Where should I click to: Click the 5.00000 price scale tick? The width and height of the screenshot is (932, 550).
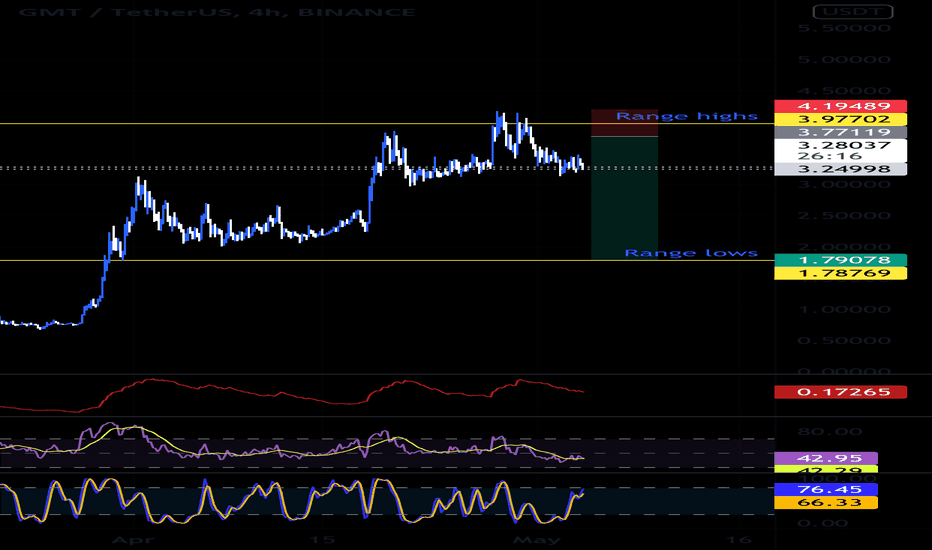pos(844,59)
